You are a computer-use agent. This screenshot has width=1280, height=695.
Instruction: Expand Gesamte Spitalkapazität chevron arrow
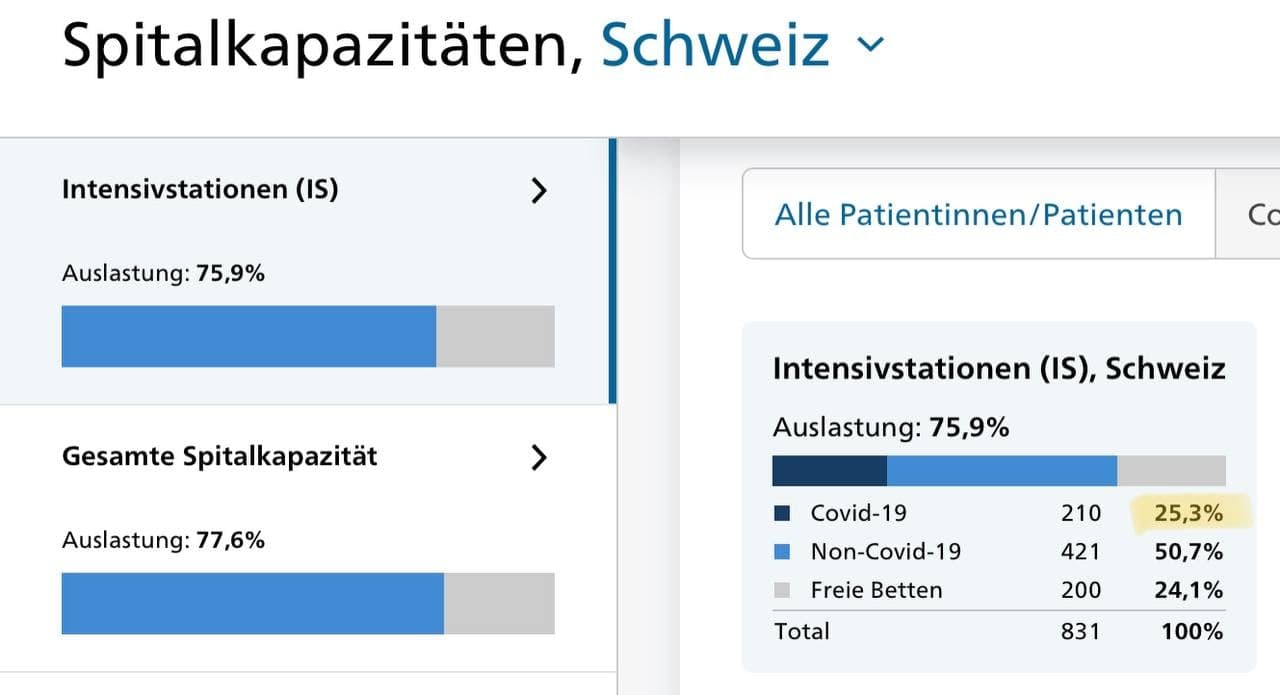(539, 457)
